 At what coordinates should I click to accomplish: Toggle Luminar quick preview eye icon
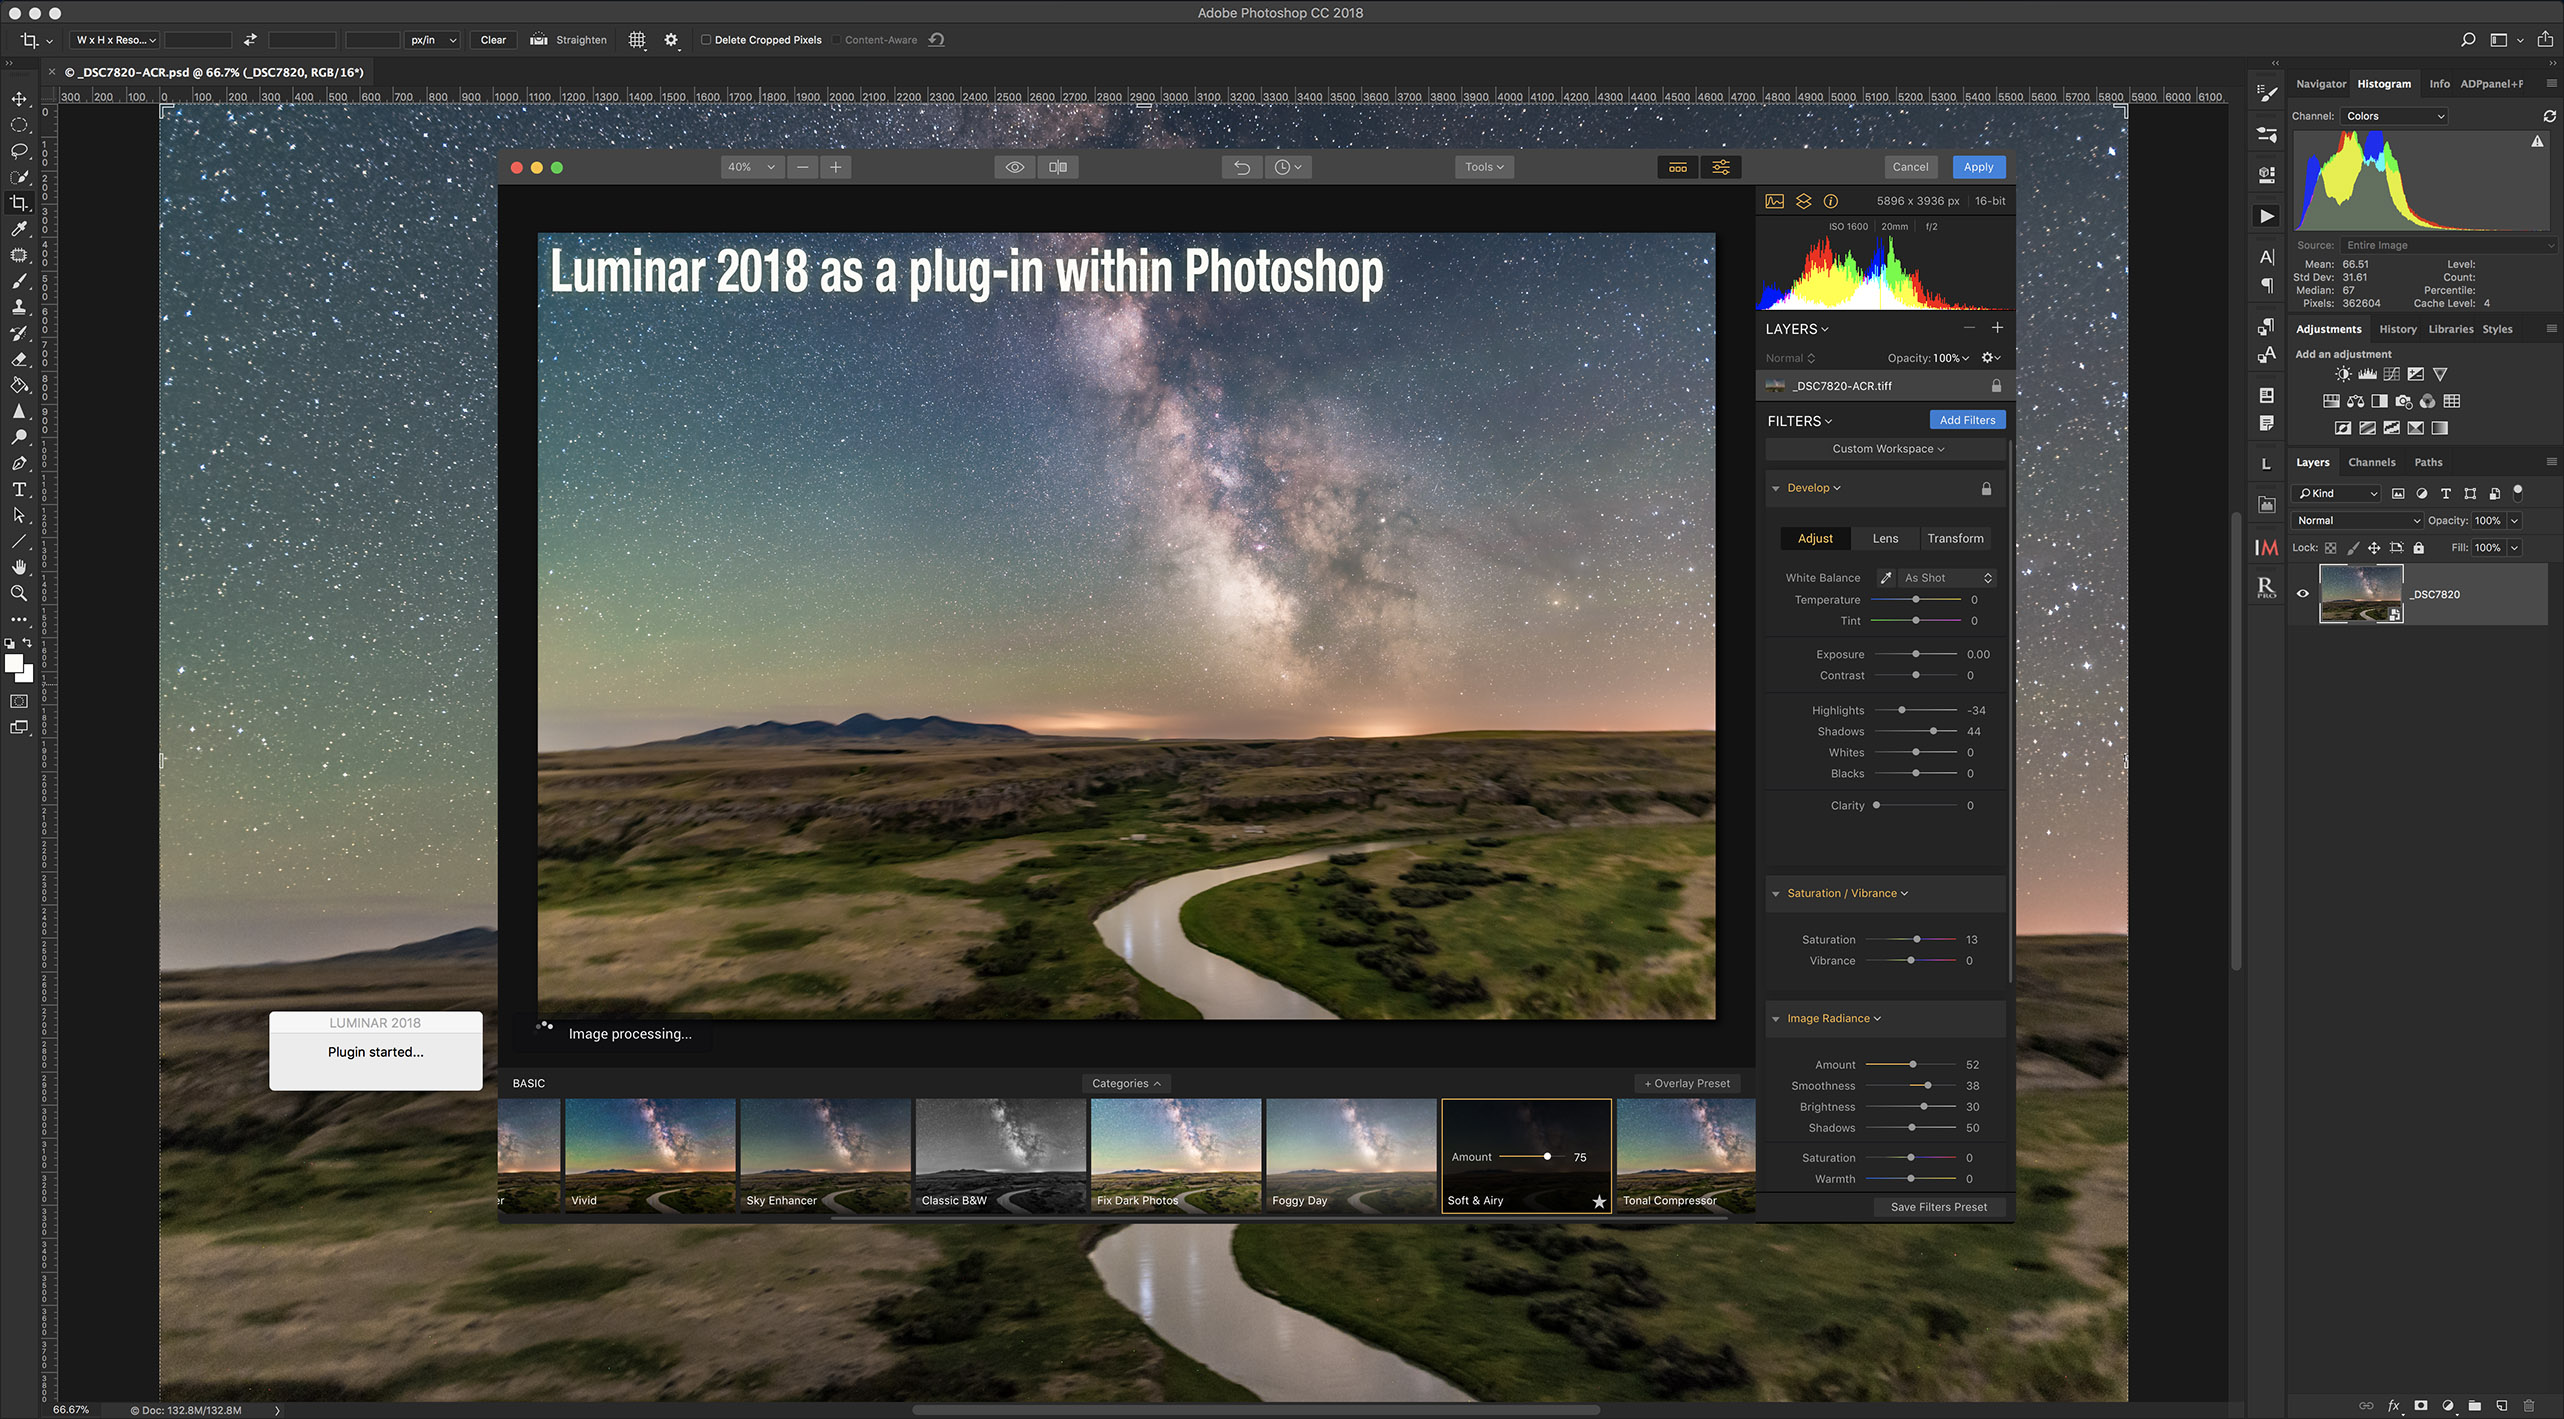[1015, 167]
